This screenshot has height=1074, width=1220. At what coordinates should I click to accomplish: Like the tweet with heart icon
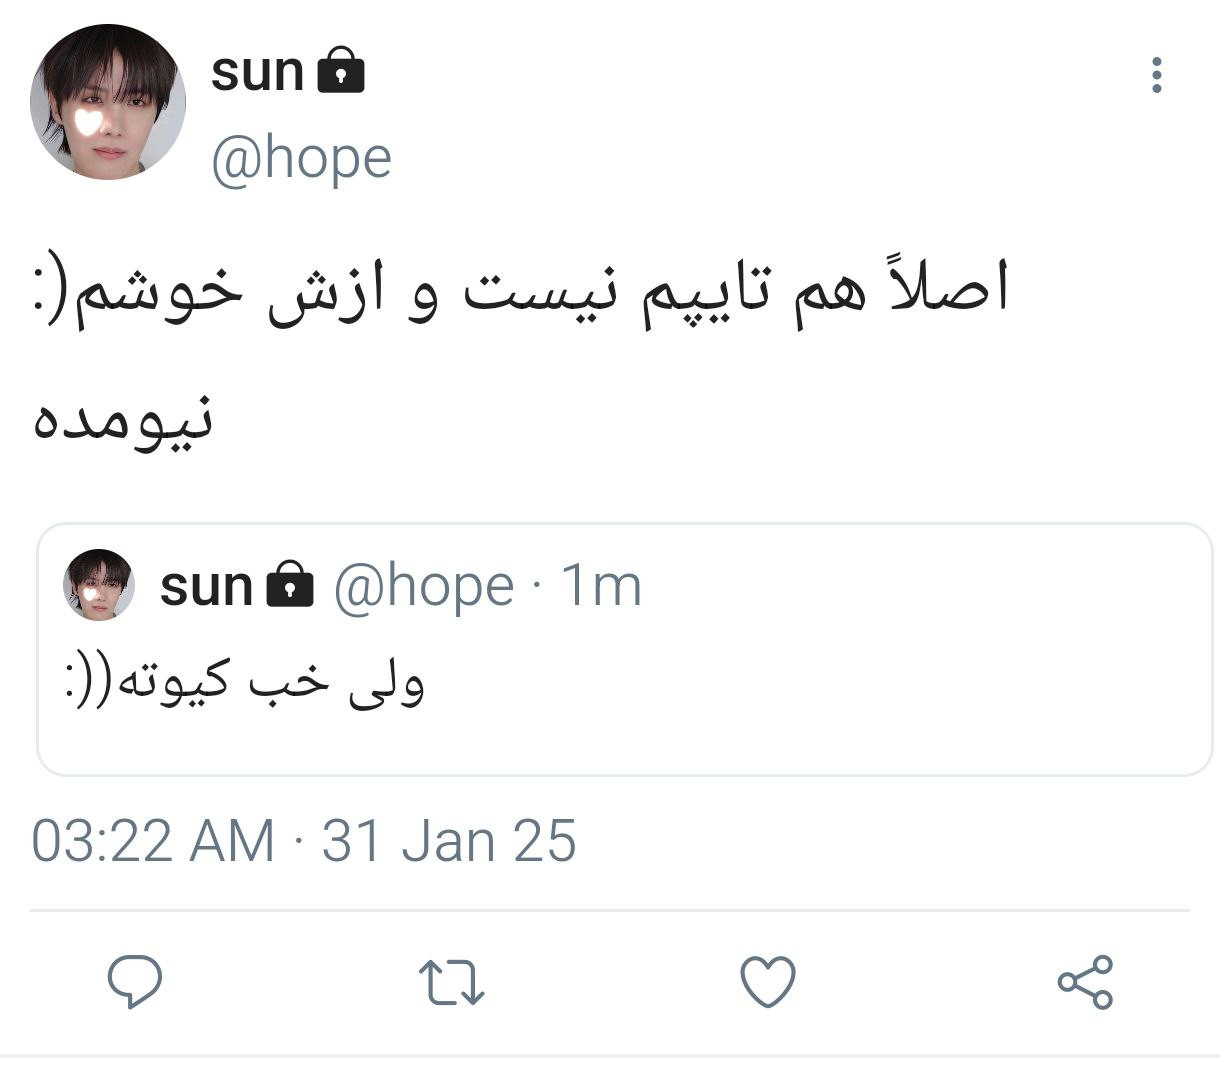[768, 981]
